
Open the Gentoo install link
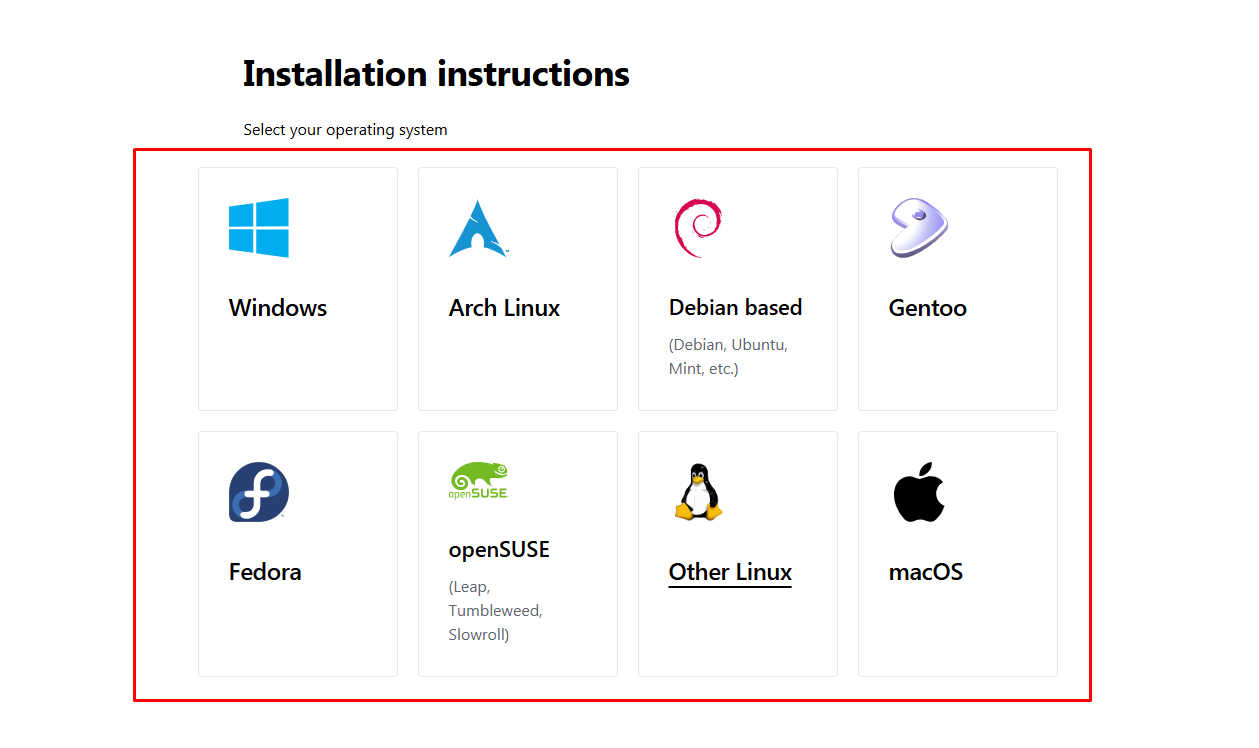point(927,308)
